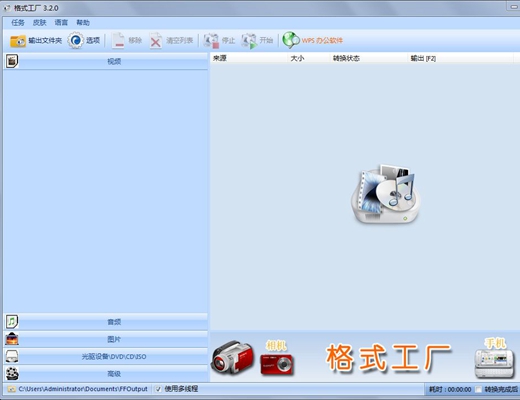Open the FFOutput path in the status bar
This screenshot has width=520, height=400.
coord(83,389)
